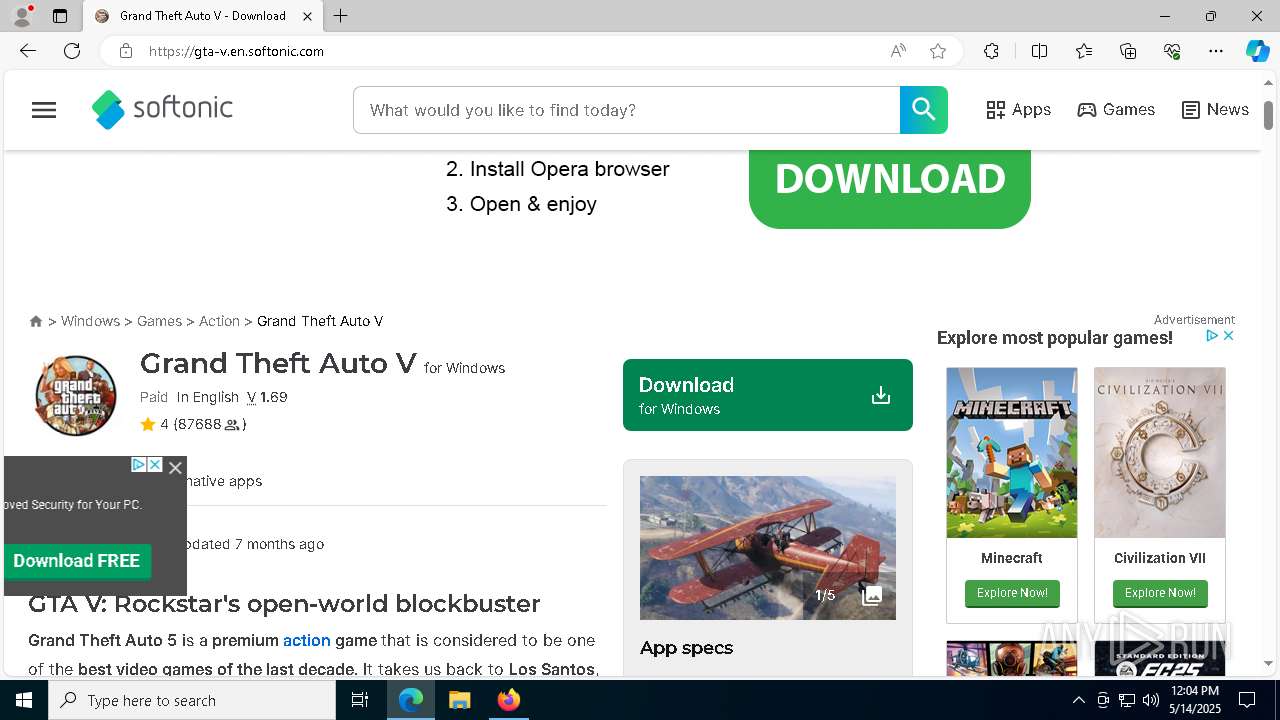Click the star rating icon
Image resolution: width=1280 pixels, height=720 pixels.
[148, 424]
